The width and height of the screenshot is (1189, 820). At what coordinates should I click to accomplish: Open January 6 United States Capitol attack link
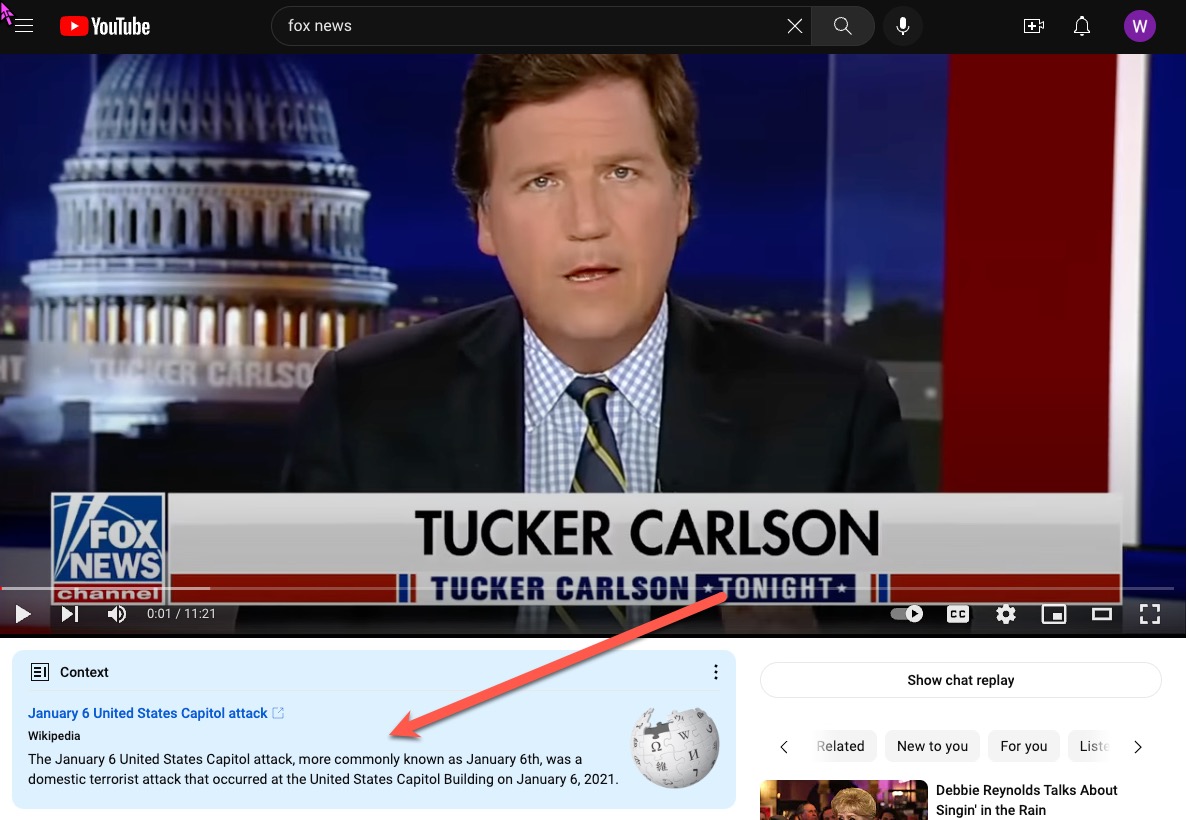148,713
